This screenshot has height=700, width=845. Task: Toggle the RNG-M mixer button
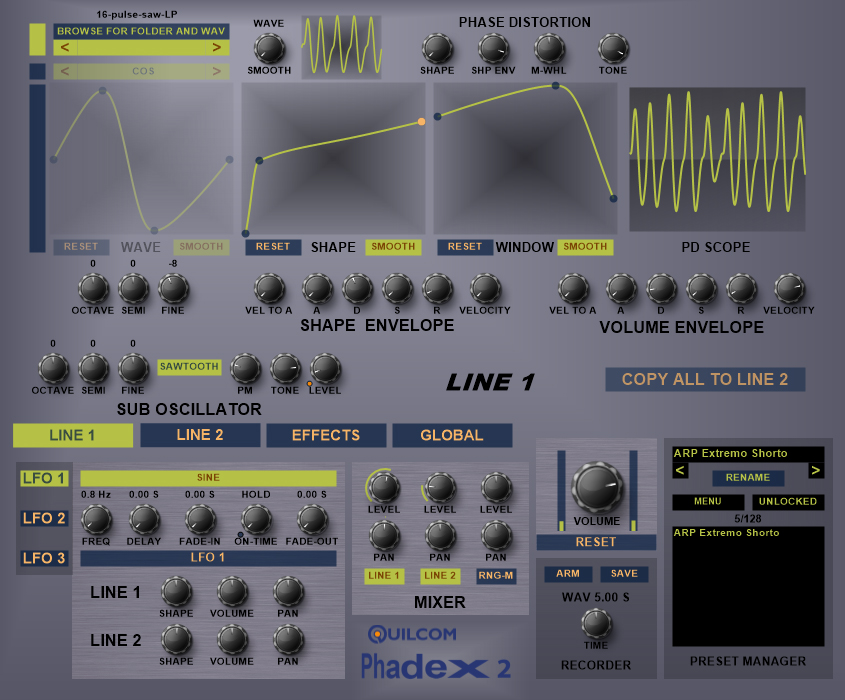[x=496, y=576]
